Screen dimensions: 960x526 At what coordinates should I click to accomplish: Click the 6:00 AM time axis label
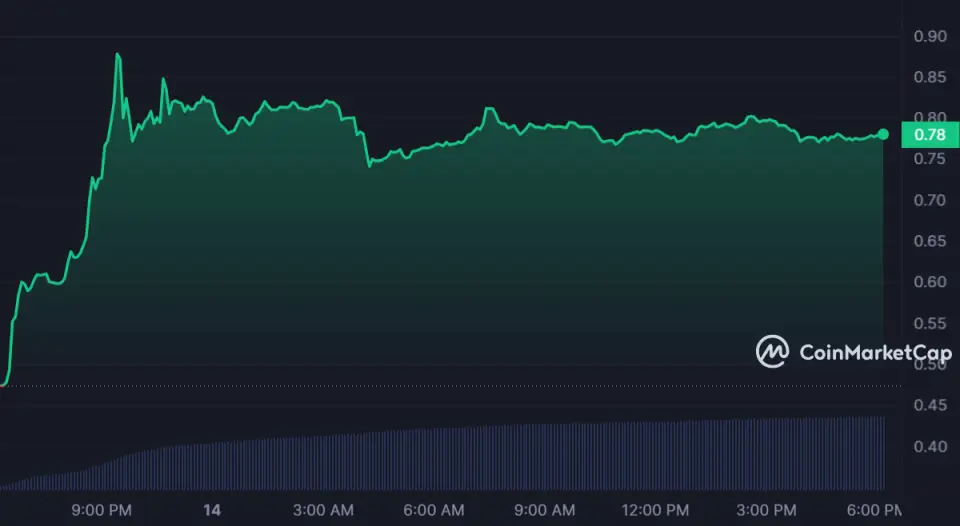[x=434, y=510]
